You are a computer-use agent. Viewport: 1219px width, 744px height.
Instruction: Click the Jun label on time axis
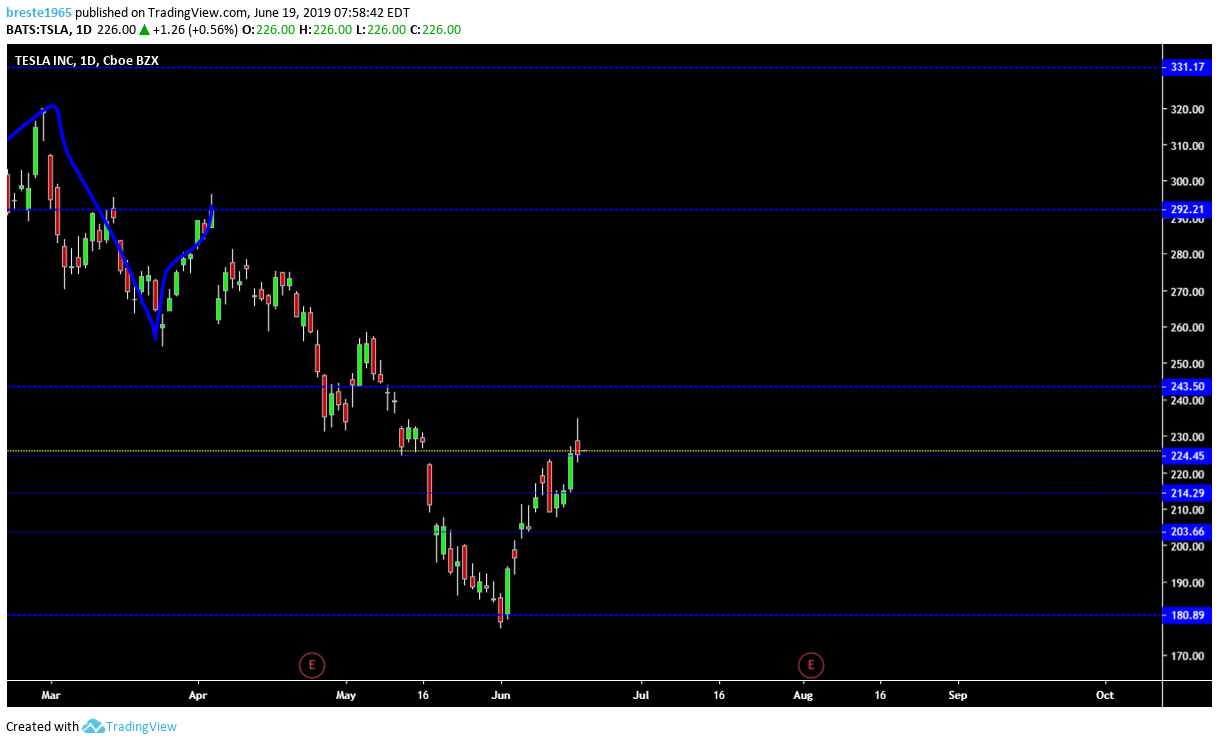coord(501,693)
